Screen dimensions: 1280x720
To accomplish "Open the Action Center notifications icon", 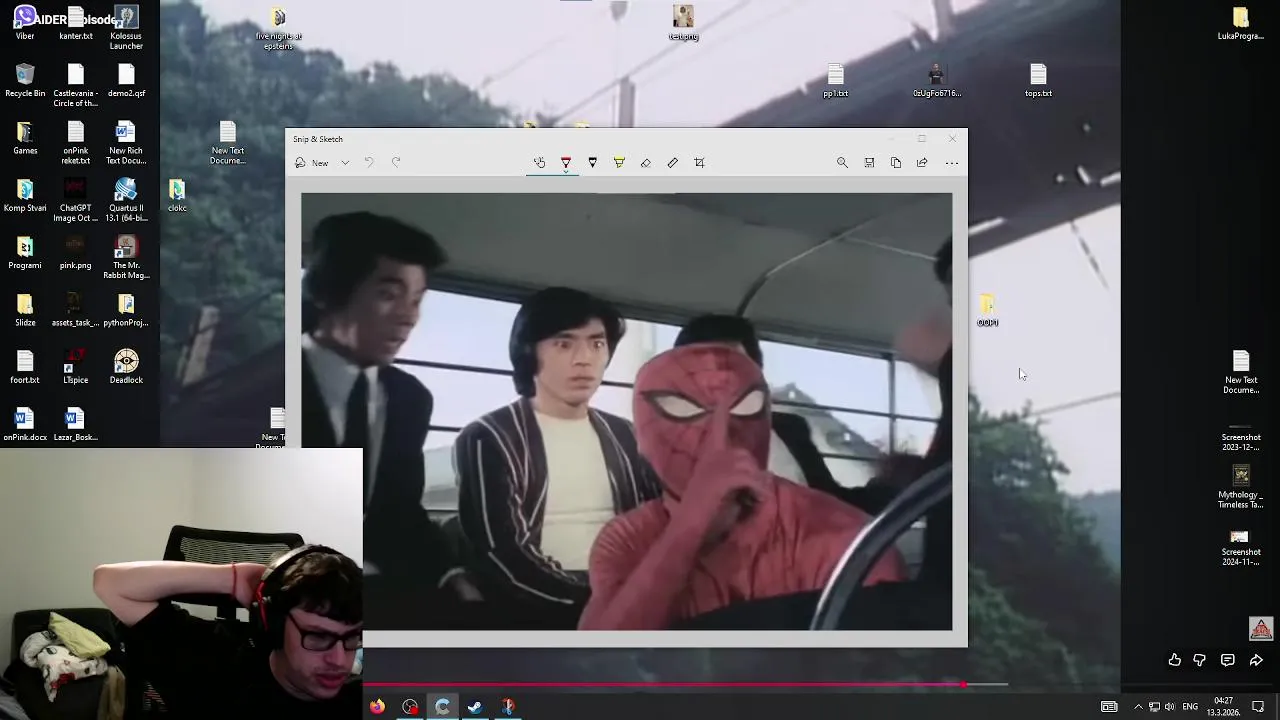I will point(1258,707).
